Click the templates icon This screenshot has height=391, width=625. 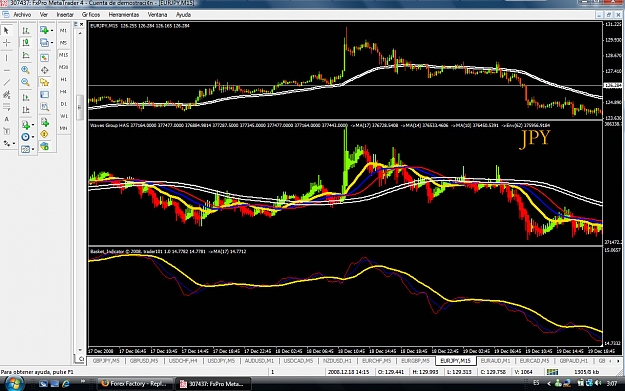[25, 149]
